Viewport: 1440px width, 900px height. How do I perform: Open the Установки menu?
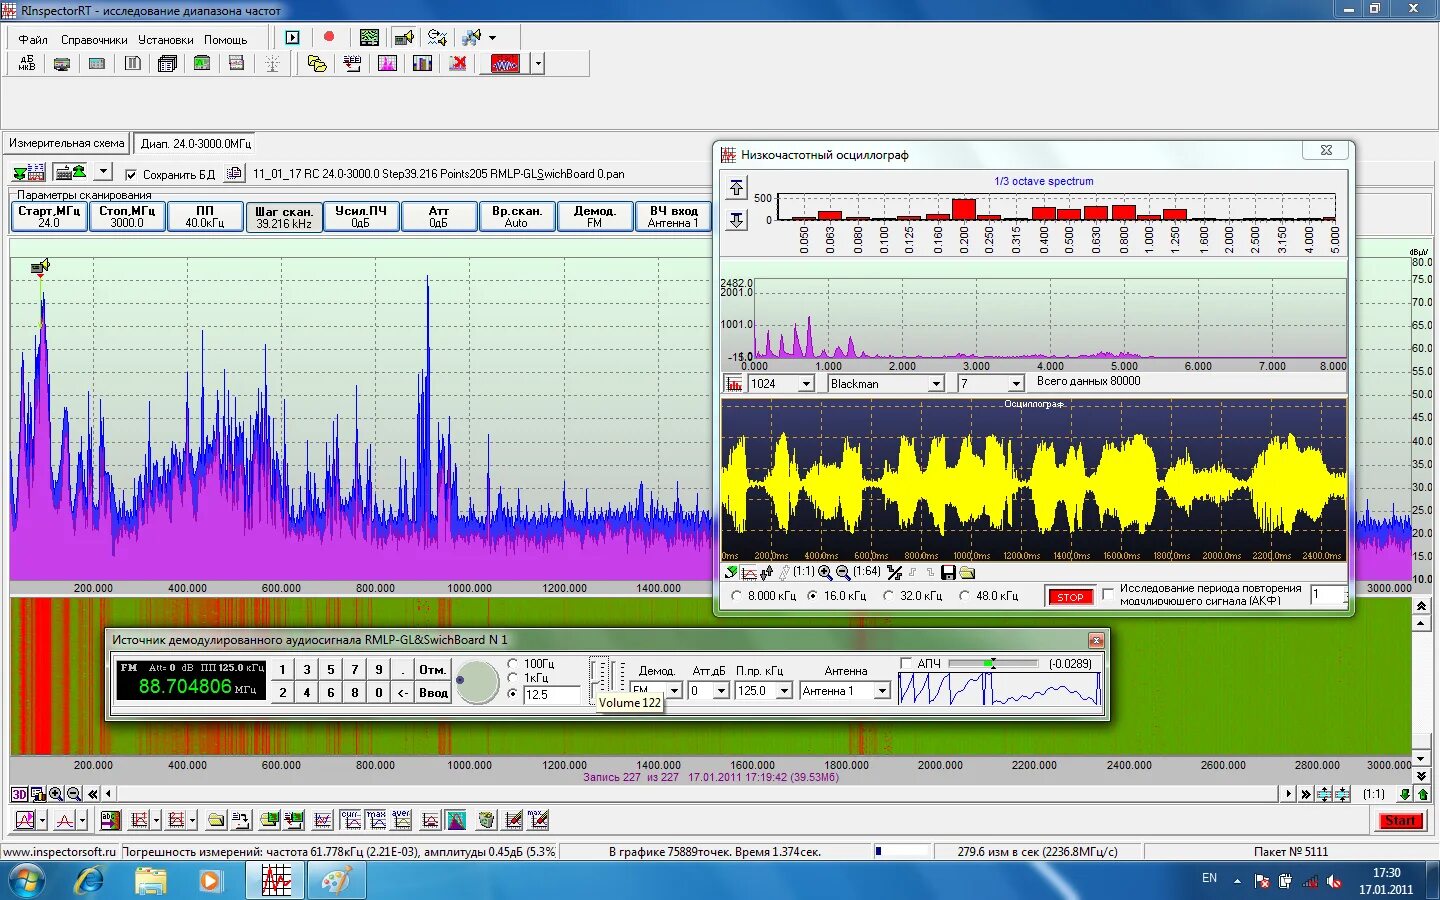tap(166, 40)
